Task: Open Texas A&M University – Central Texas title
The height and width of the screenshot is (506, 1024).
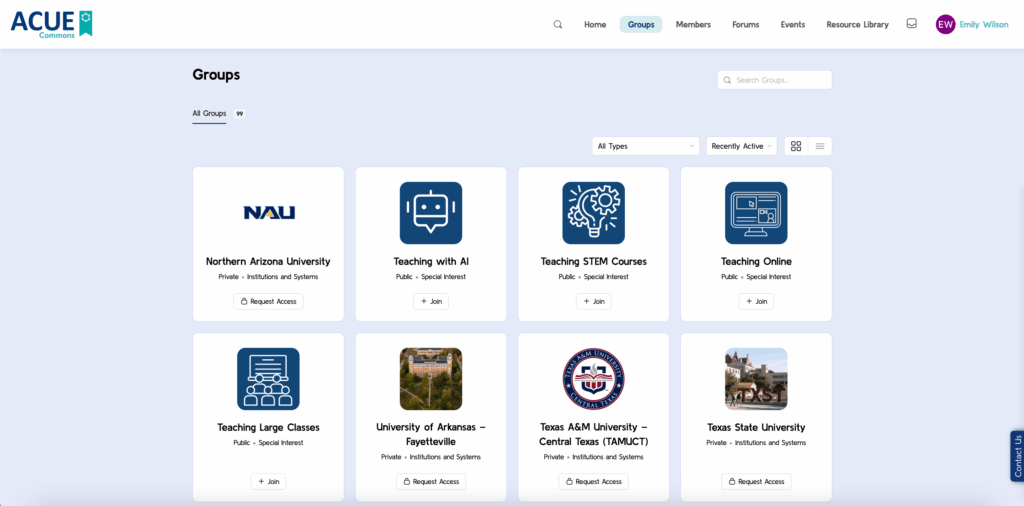Action: 594,434
